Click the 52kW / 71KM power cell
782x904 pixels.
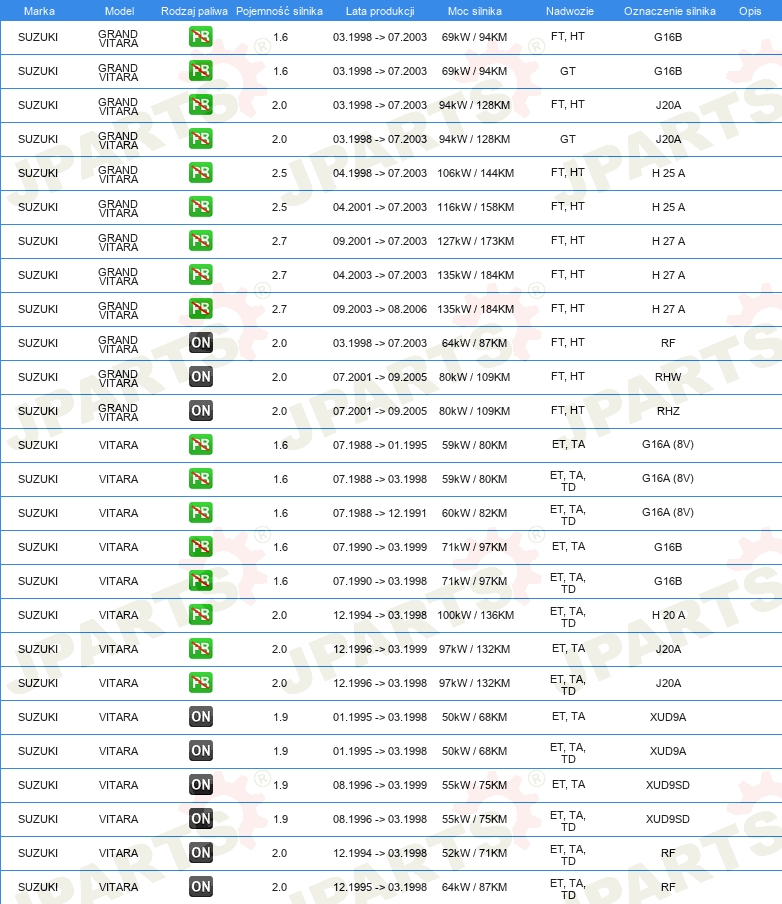point(474,853)
